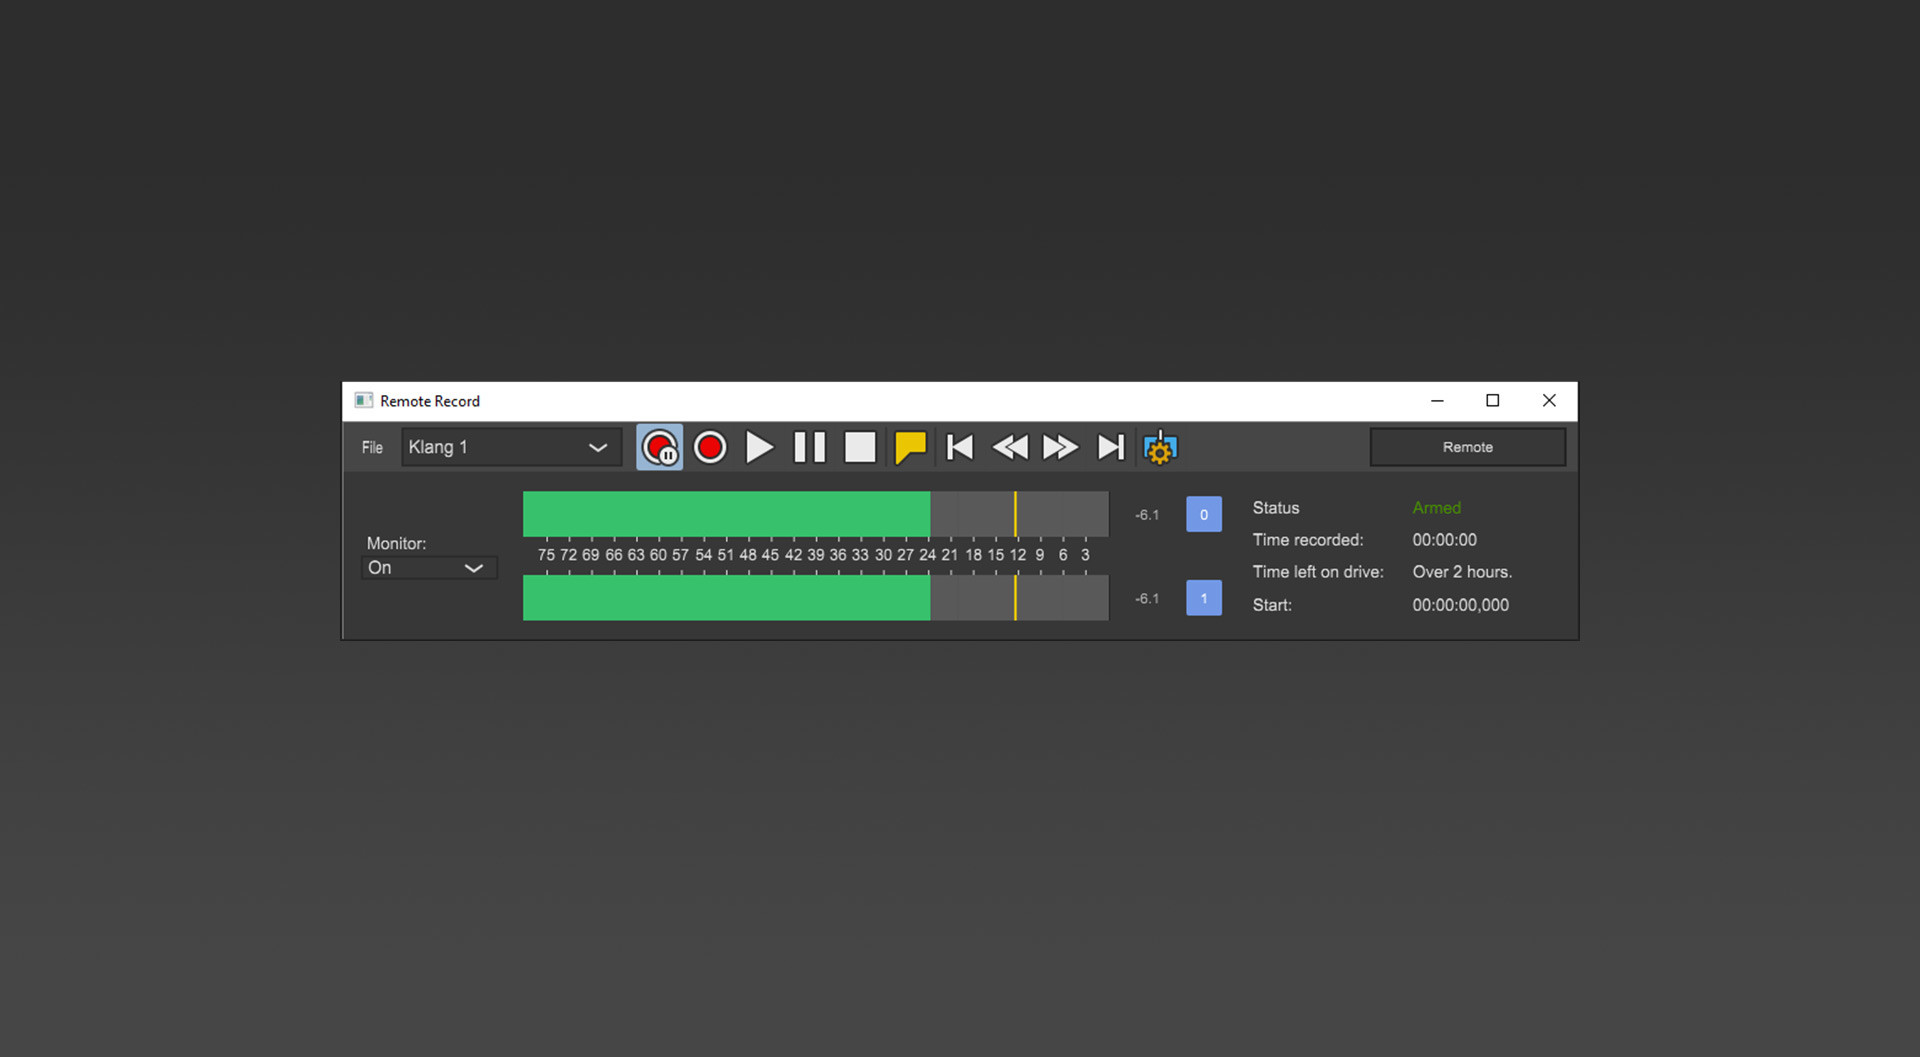The width and height of the screenshot is (1920, 1057).
Task: Expand the Monitor On dropdown
Action: [429, 568]
